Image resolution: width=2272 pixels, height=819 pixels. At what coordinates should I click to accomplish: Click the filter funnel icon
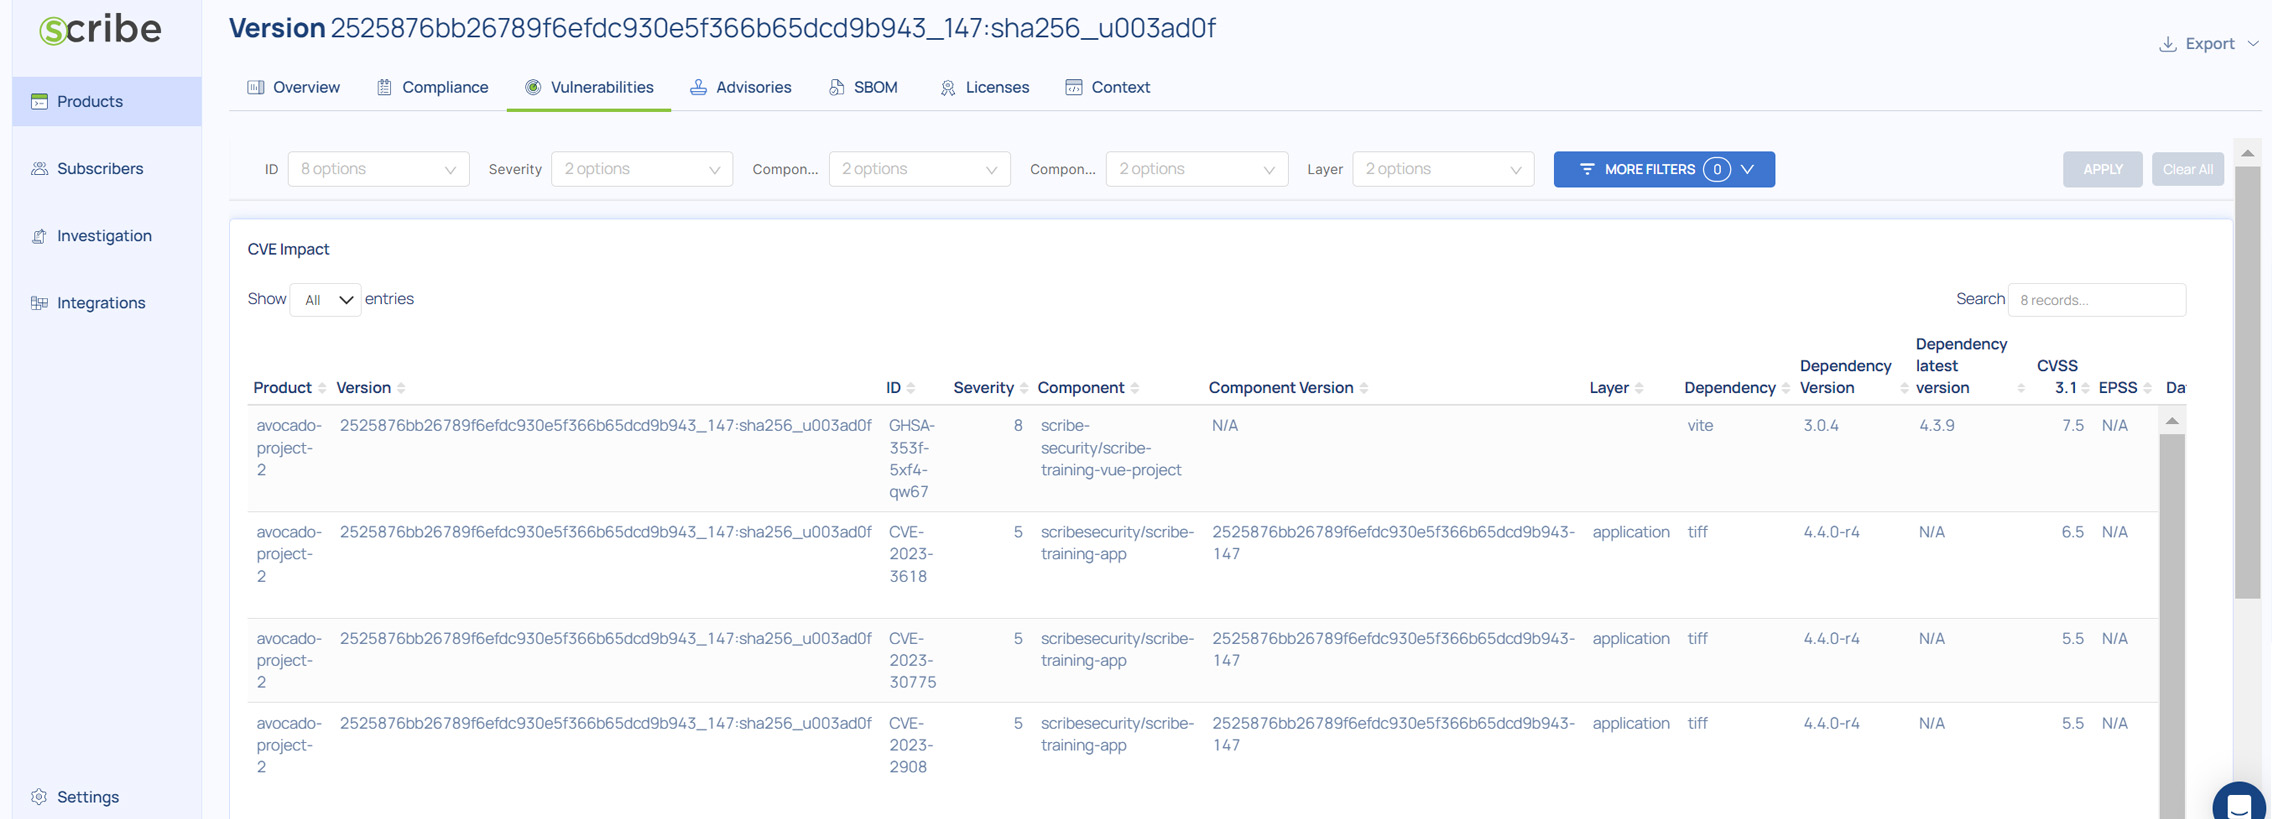pyautogui.click(x=1587, y=169)
